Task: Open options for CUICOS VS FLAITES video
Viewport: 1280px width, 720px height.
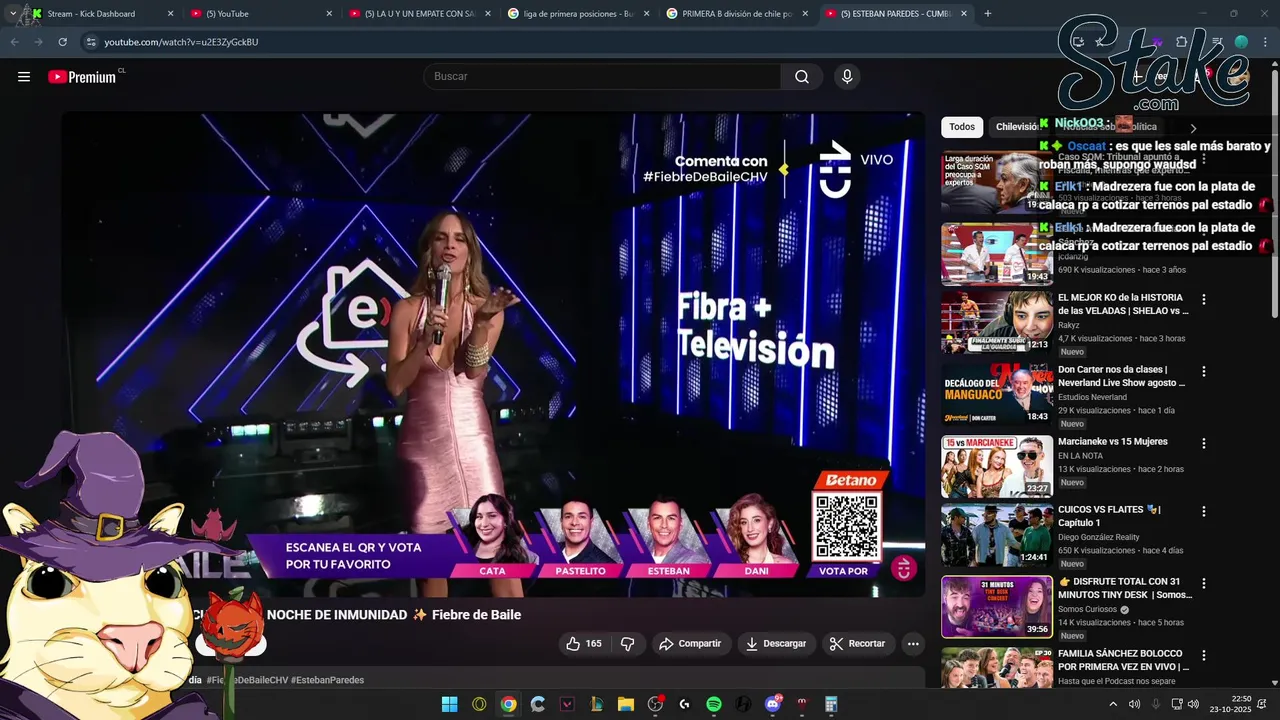Action: (1204, 511)
